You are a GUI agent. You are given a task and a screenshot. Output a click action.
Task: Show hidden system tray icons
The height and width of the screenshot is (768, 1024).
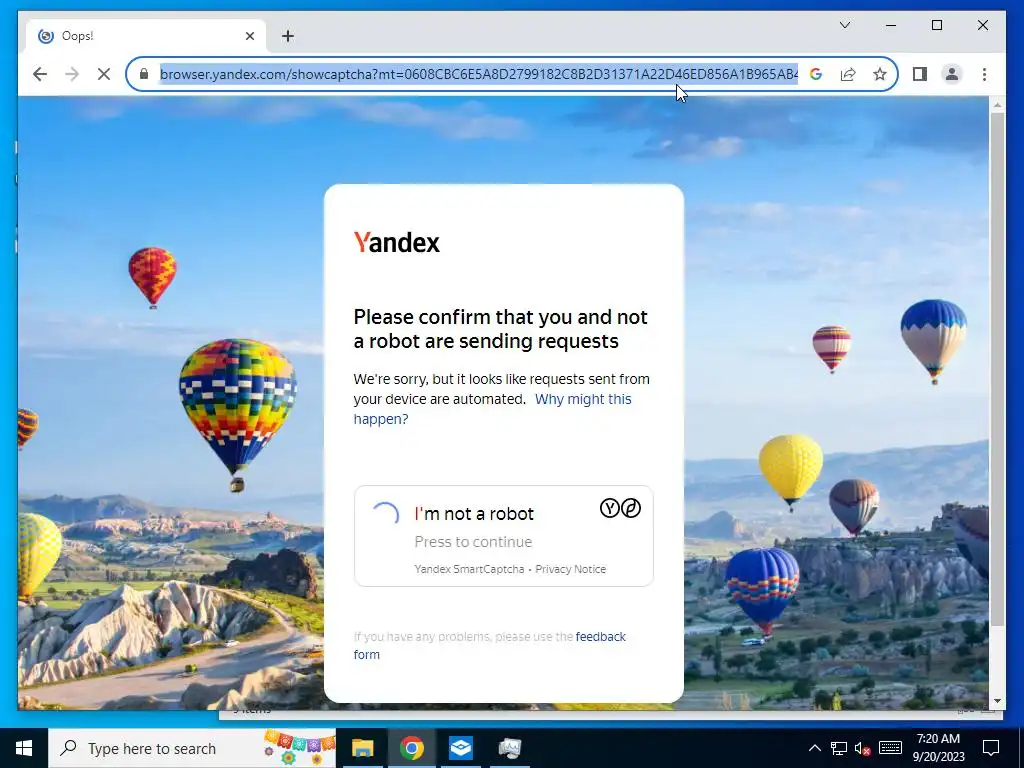point(814,748)
